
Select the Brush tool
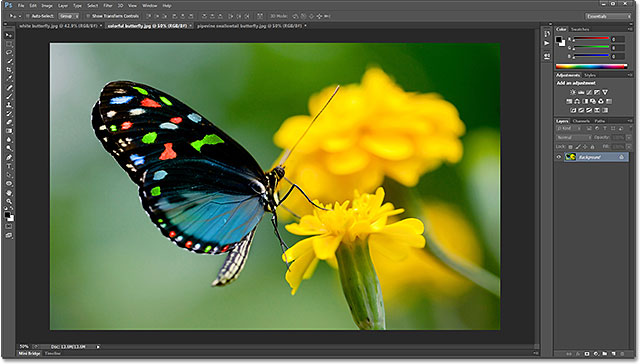[9, 97]
